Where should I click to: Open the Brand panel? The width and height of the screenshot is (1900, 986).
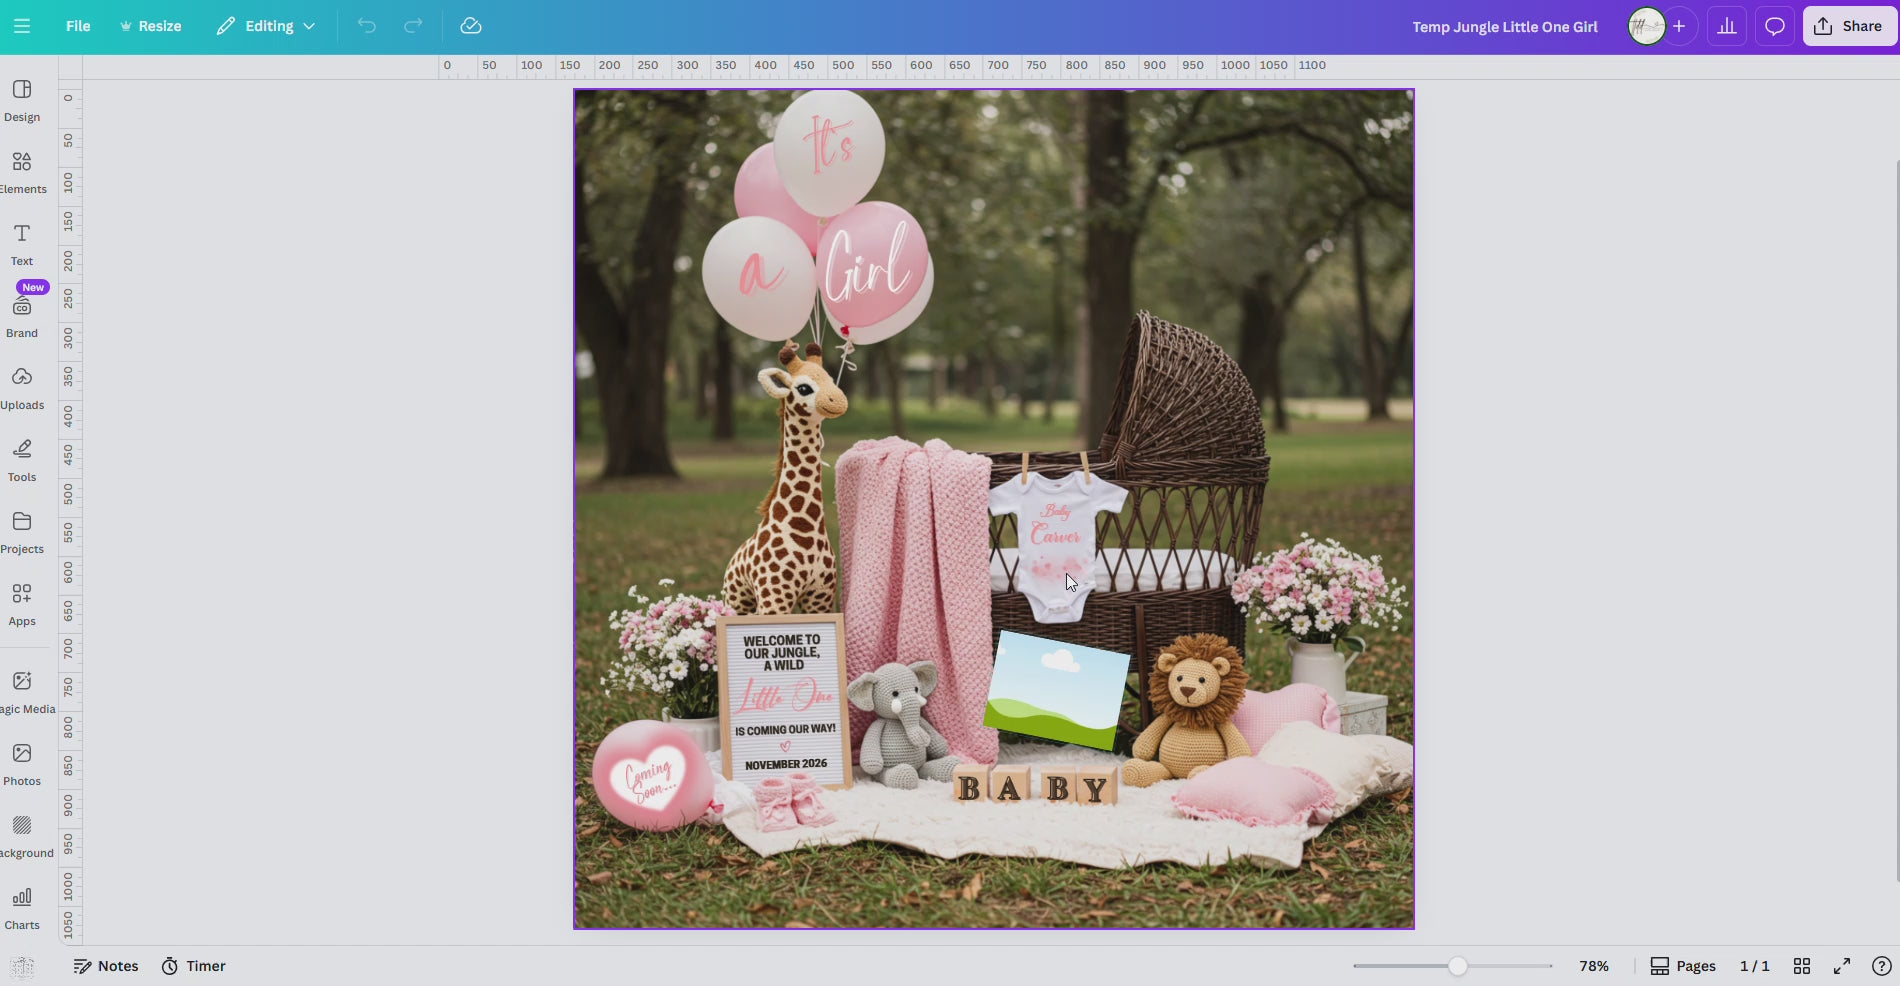[21, 315]
